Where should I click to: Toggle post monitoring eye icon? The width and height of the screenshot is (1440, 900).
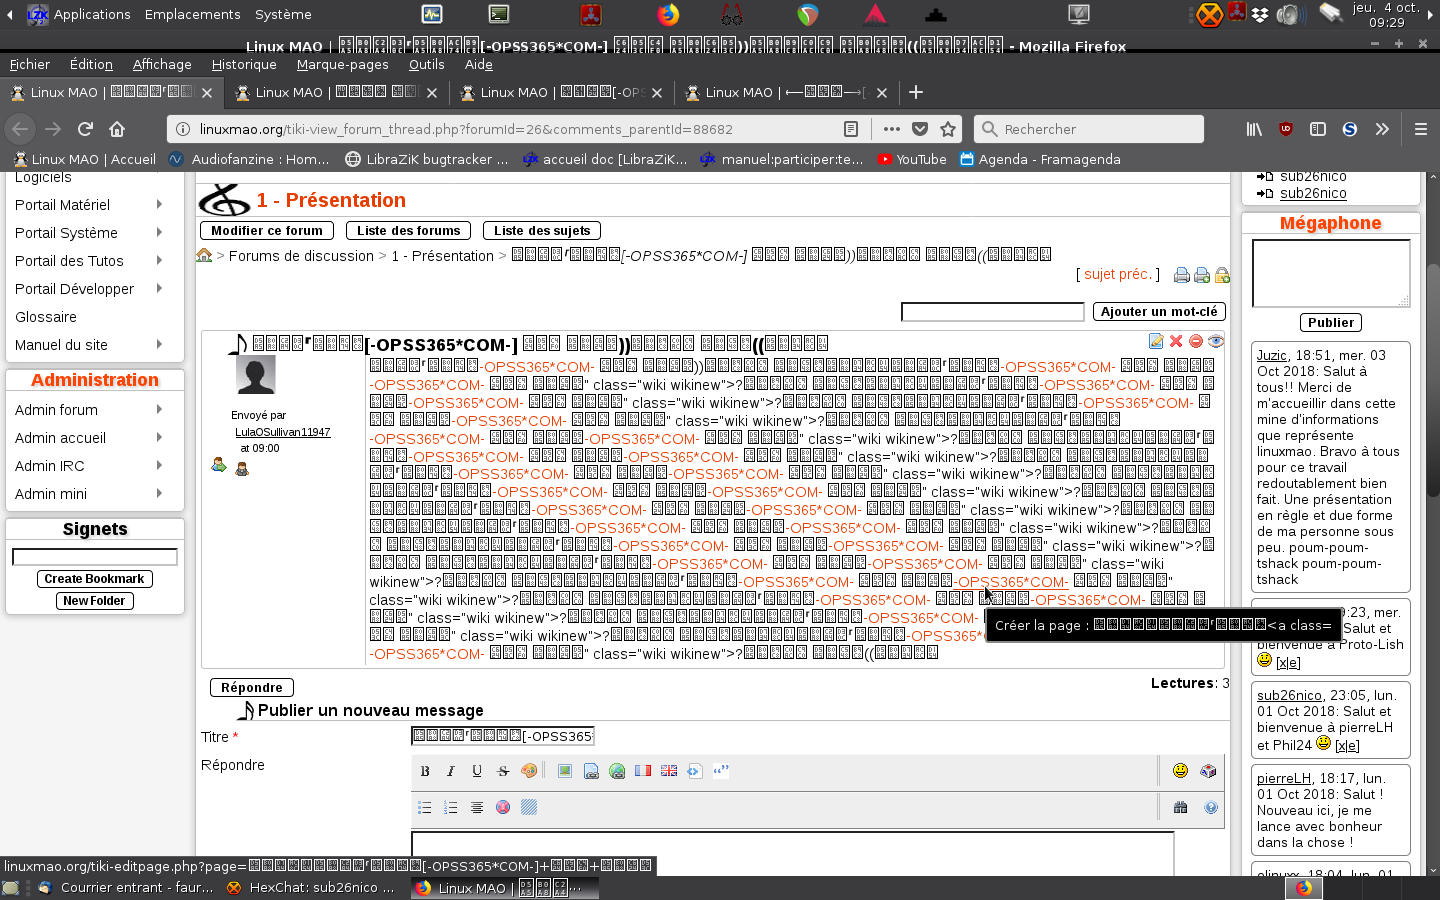(x=1216, y=341)
